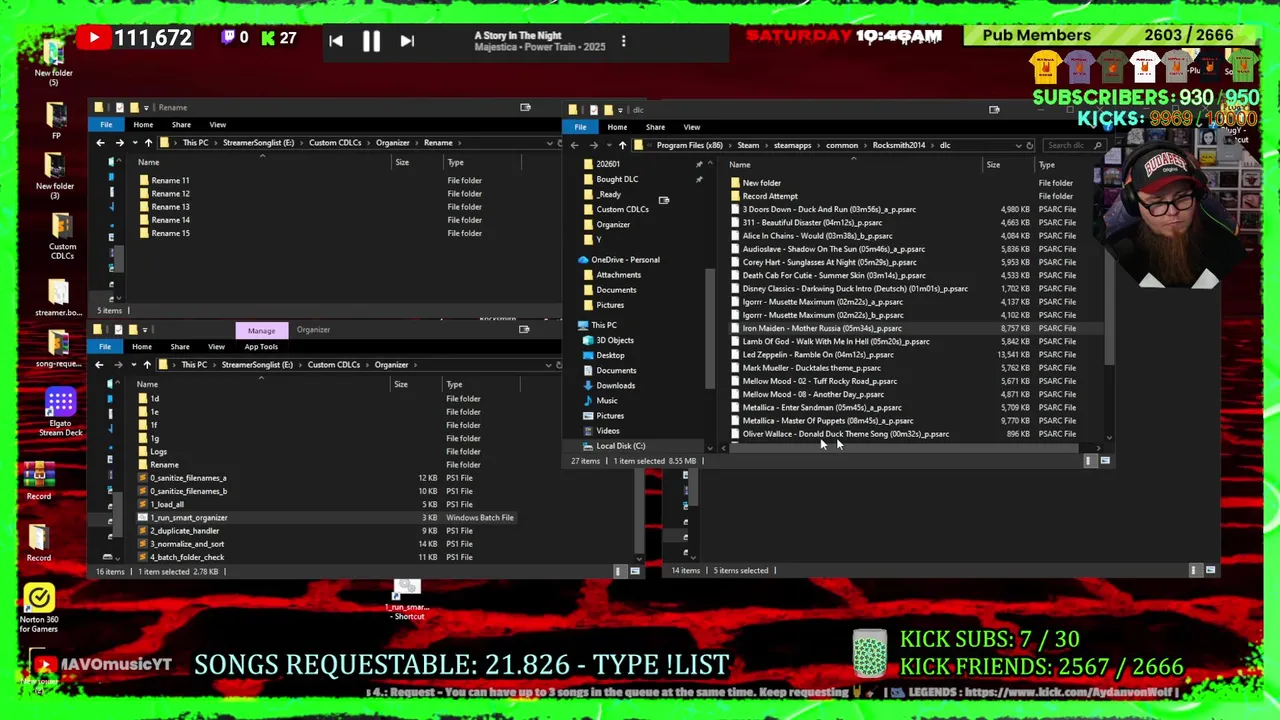Screen dimensions: 1280x720
Task: Open recent locations dropdown in dlc window
Action: point(608,145)
